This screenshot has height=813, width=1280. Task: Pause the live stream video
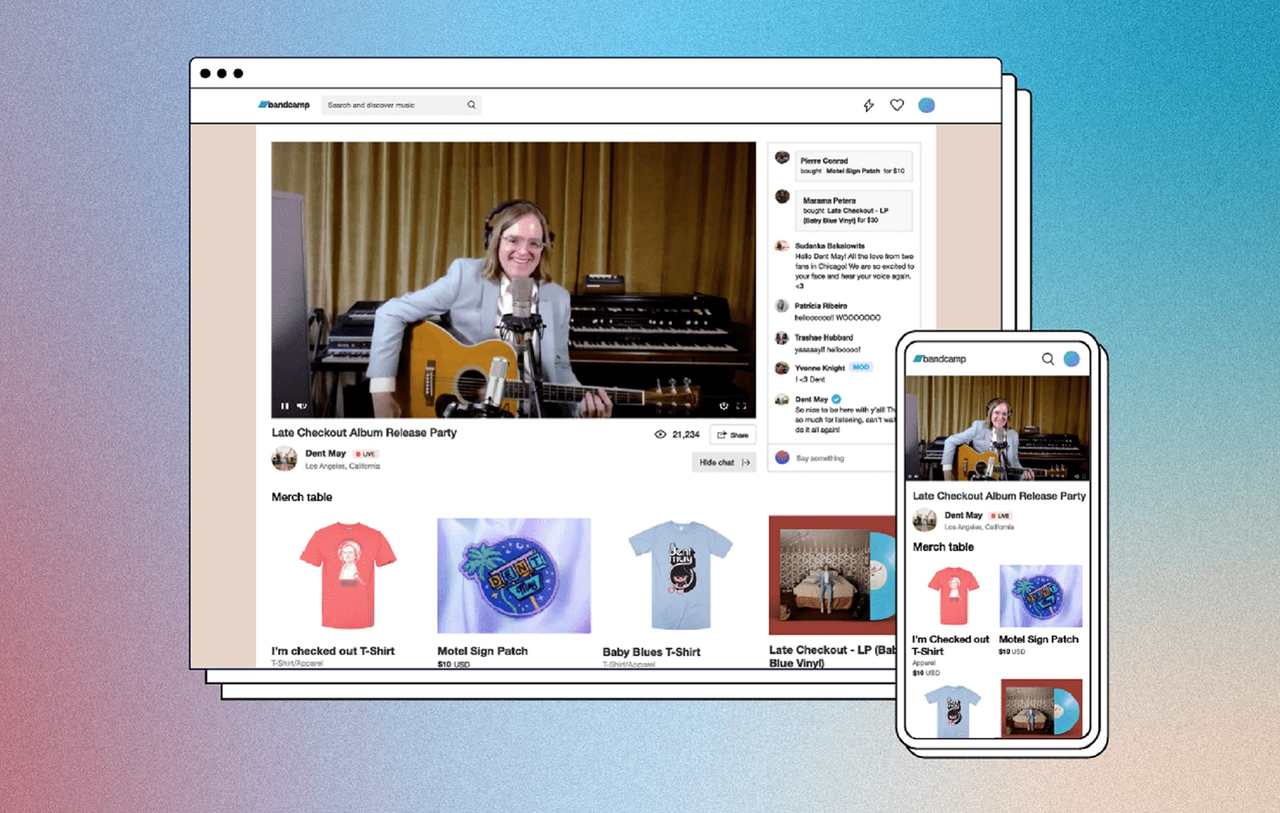coord(285,406)
